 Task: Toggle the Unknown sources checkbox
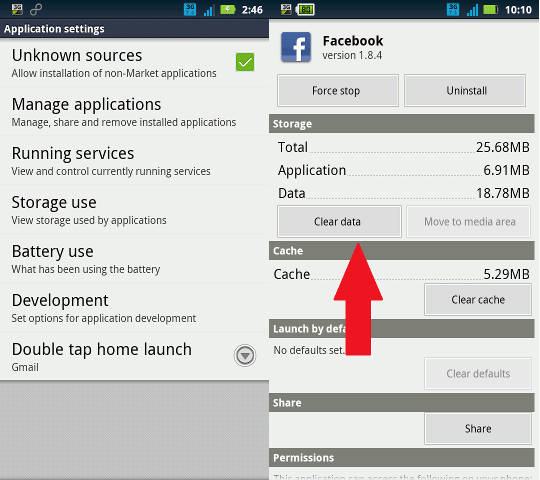[x=245, y=62]
